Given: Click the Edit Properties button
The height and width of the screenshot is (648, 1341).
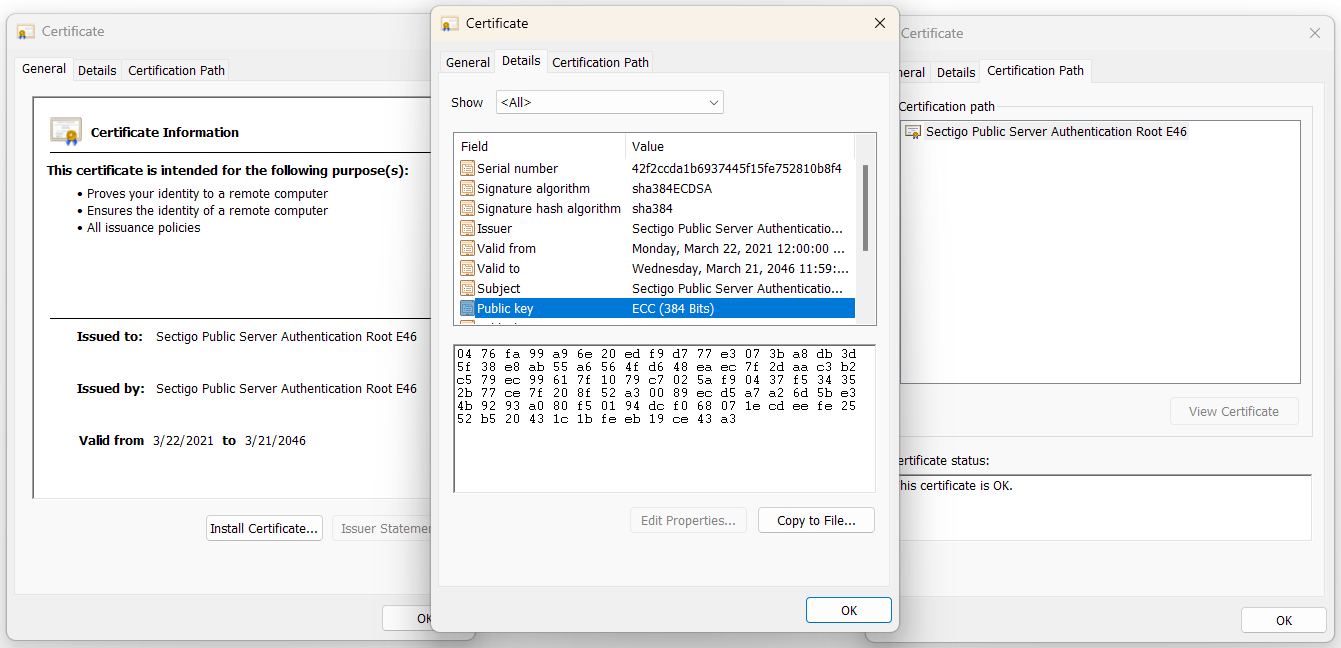Looking at the screenshot, I should (688, 520).
